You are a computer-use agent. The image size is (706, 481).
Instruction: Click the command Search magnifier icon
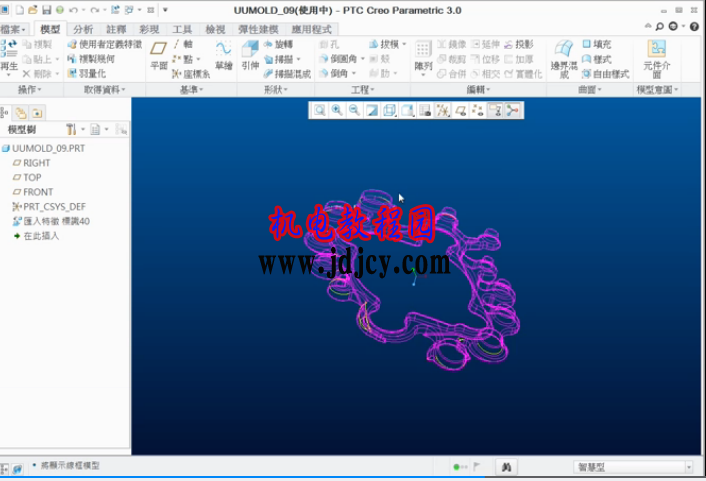tap(660, 27)
